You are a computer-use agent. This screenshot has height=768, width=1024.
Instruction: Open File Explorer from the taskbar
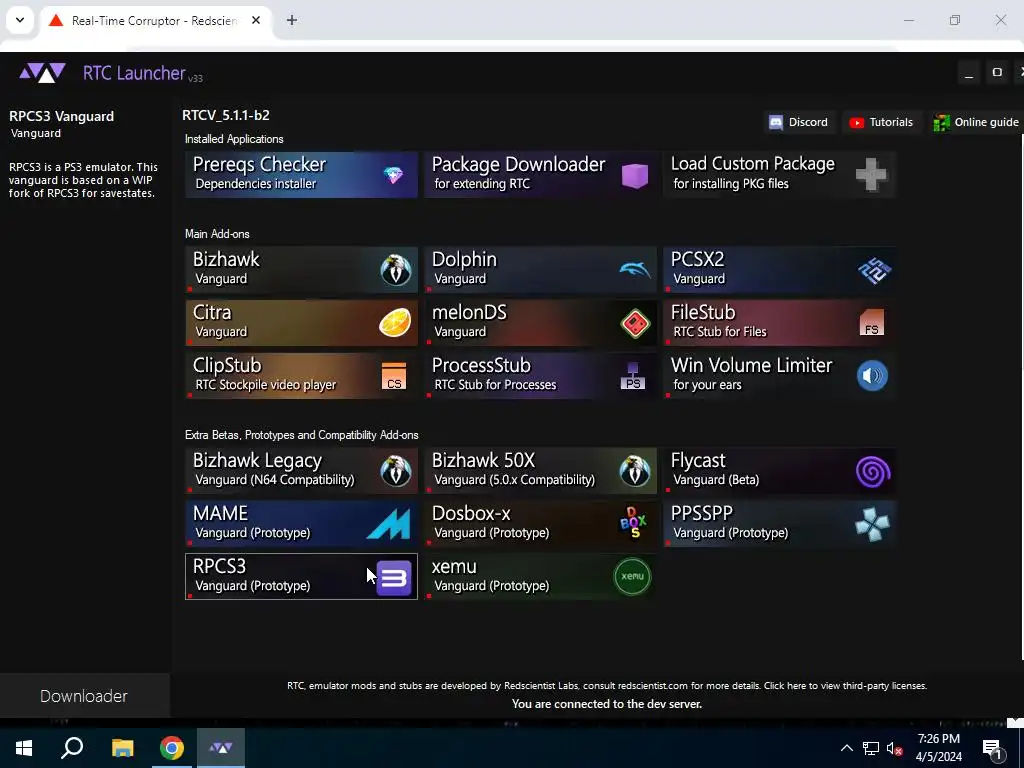pos(122,748)
